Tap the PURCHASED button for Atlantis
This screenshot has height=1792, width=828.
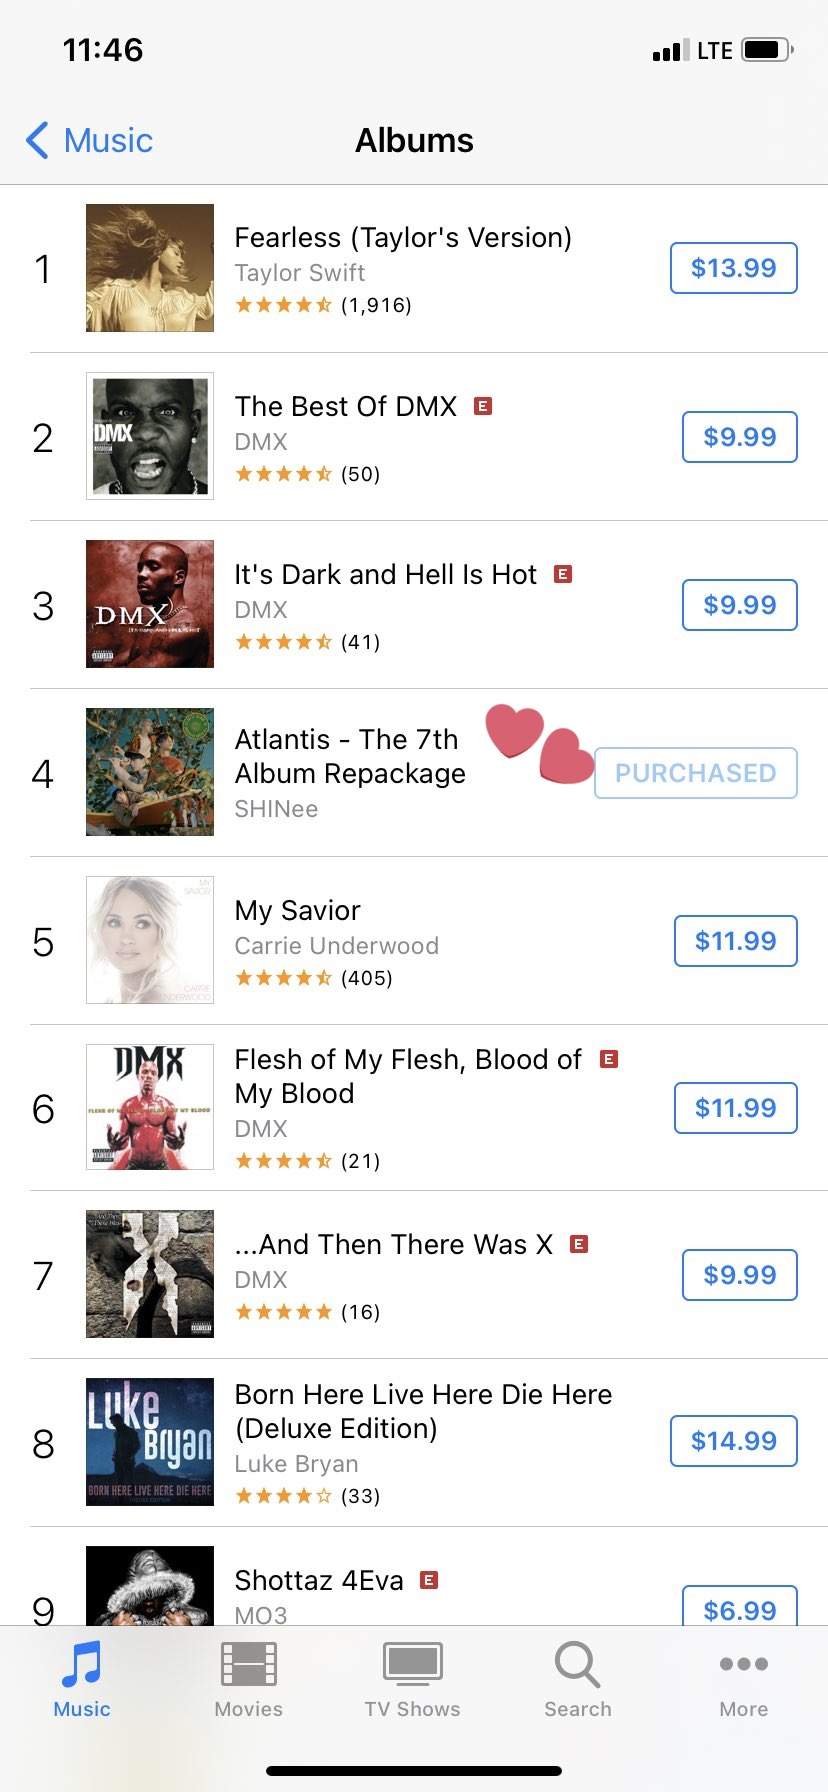(695, 773)
